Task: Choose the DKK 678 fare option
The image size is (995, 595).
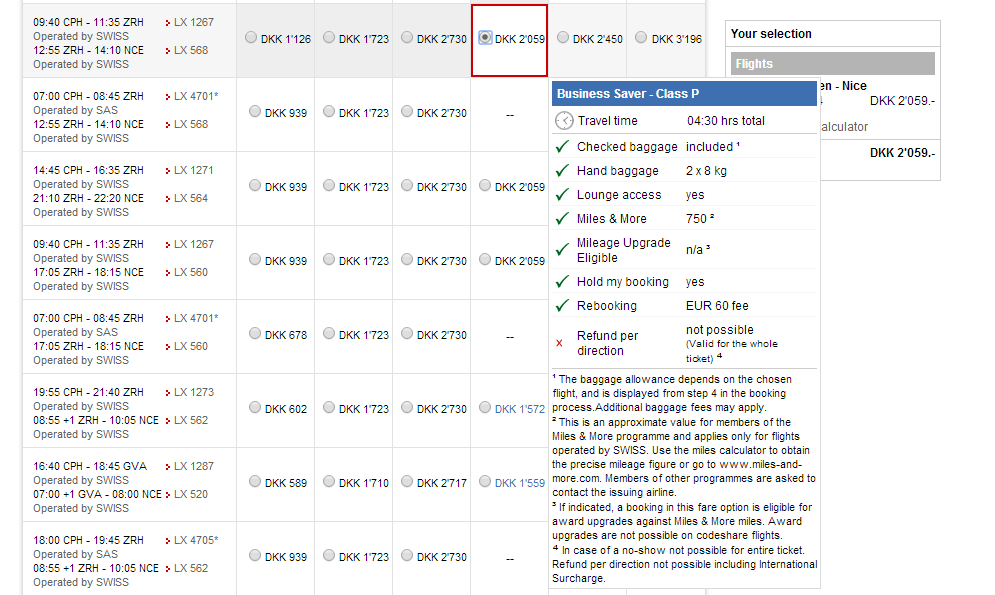Action: click(x=255, y=334)
